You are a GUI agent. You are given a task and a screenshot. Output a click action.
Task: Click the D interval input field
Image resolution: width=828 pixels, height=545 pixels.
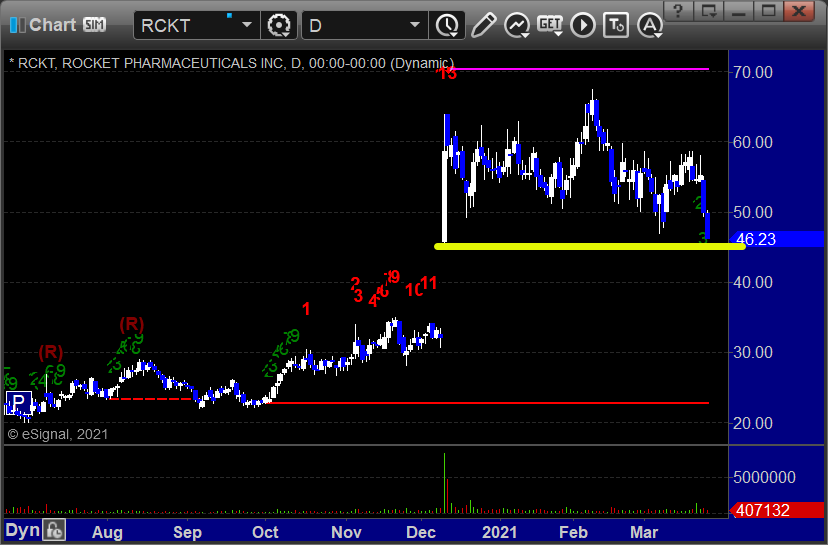click(354, 25)
